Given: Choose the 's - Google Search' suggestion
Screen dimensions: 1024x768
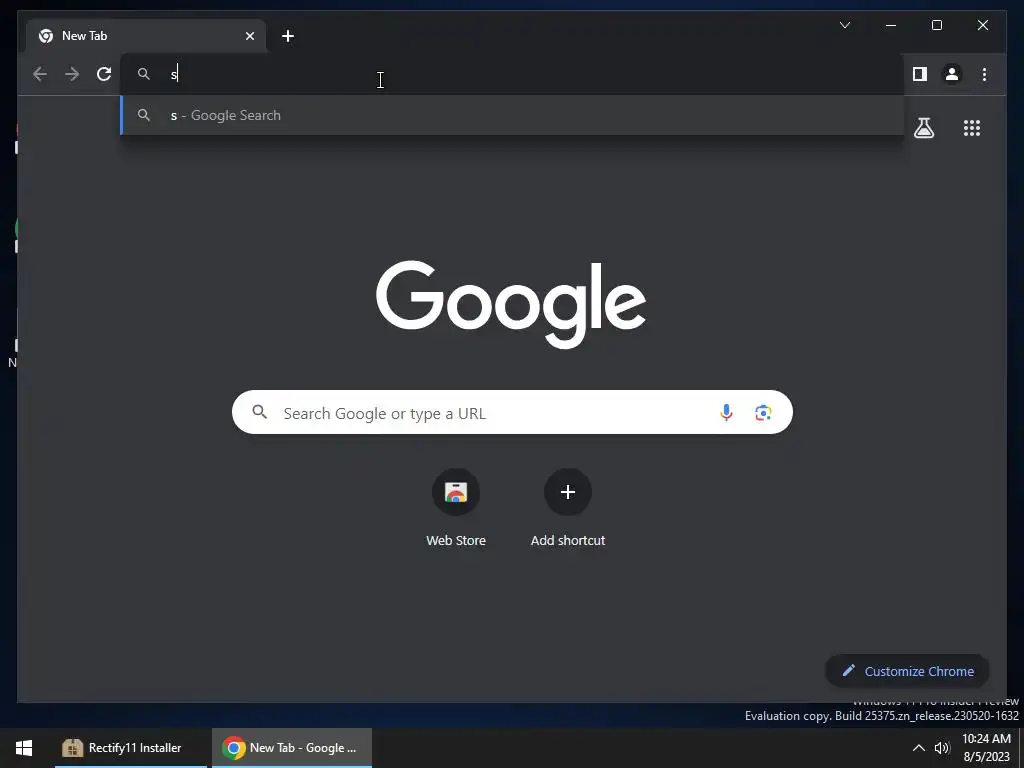Looking at the screenshot, I should pos(513,115).
